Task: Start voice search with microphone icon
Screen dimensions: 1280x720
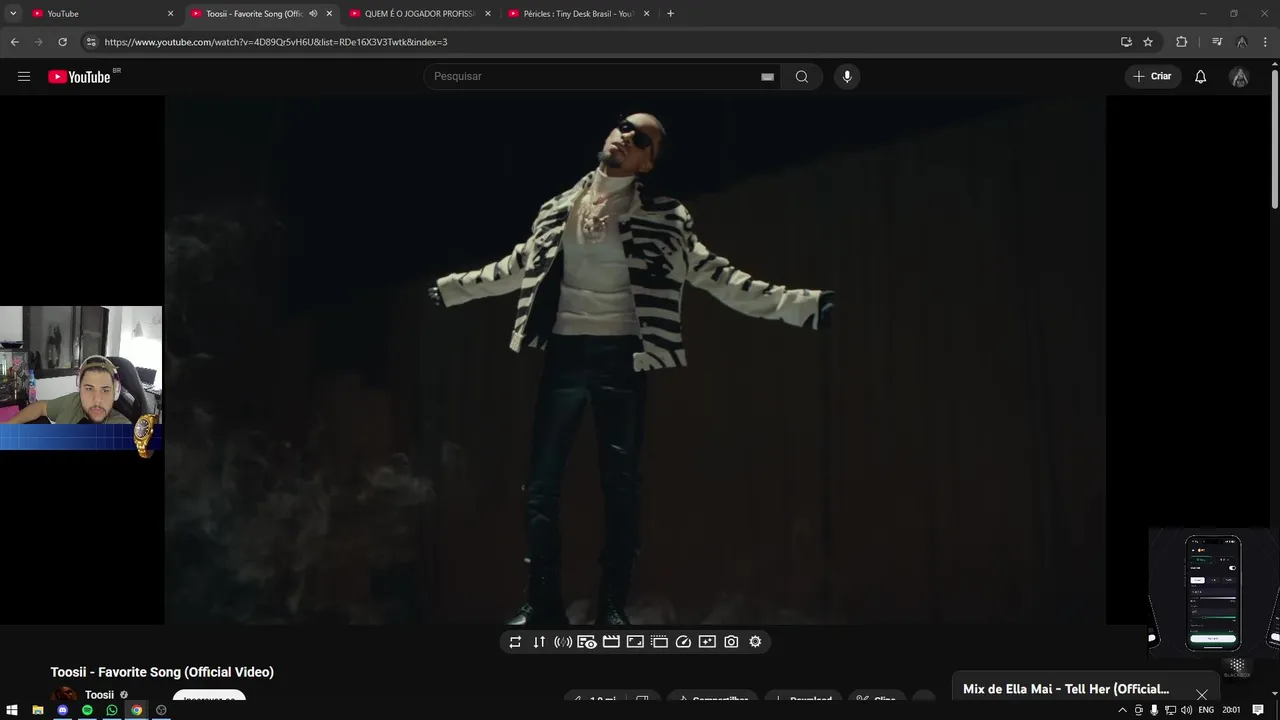Action: (847, 77)
